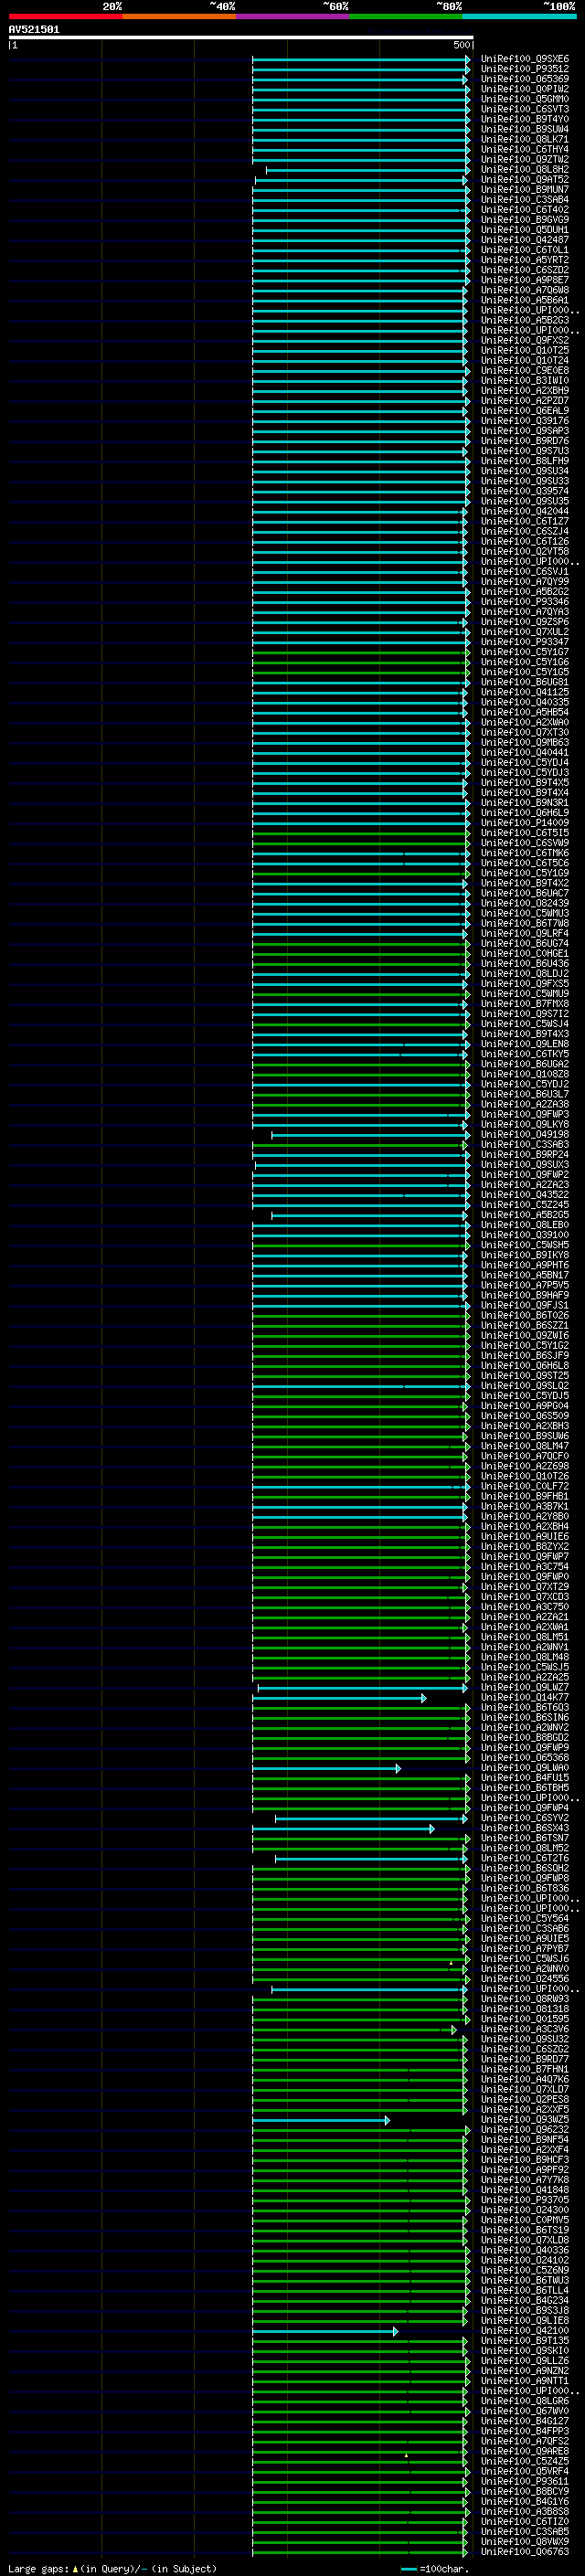Select label UniRef100_B9IKY8

[x=525, y=1255]
